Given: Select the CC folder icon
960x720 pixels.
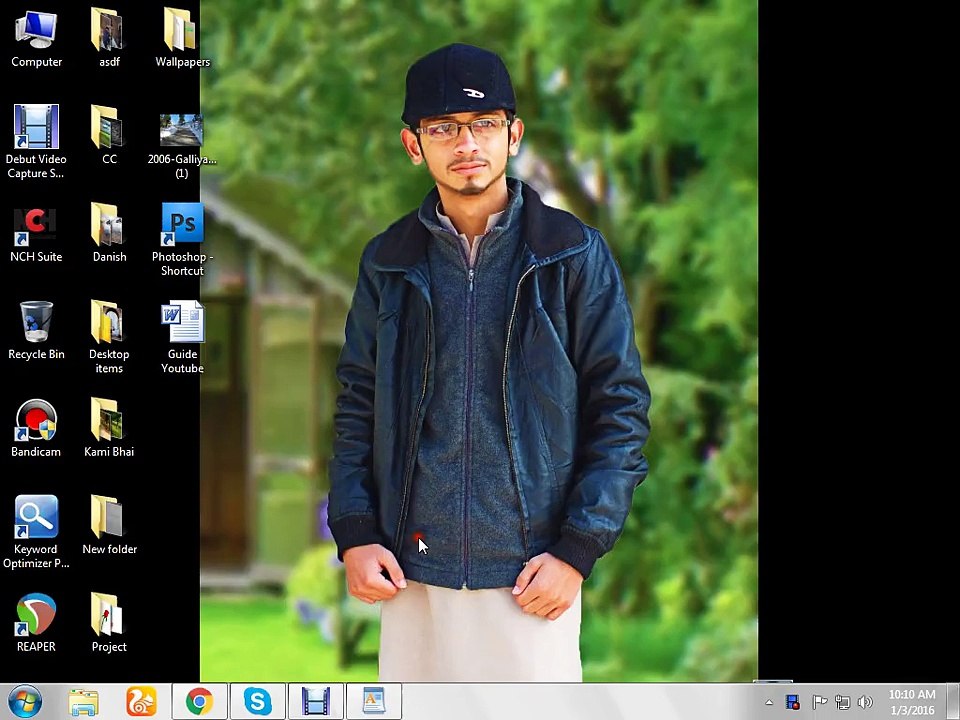Looking at the screenshot, I should [109, 135].
